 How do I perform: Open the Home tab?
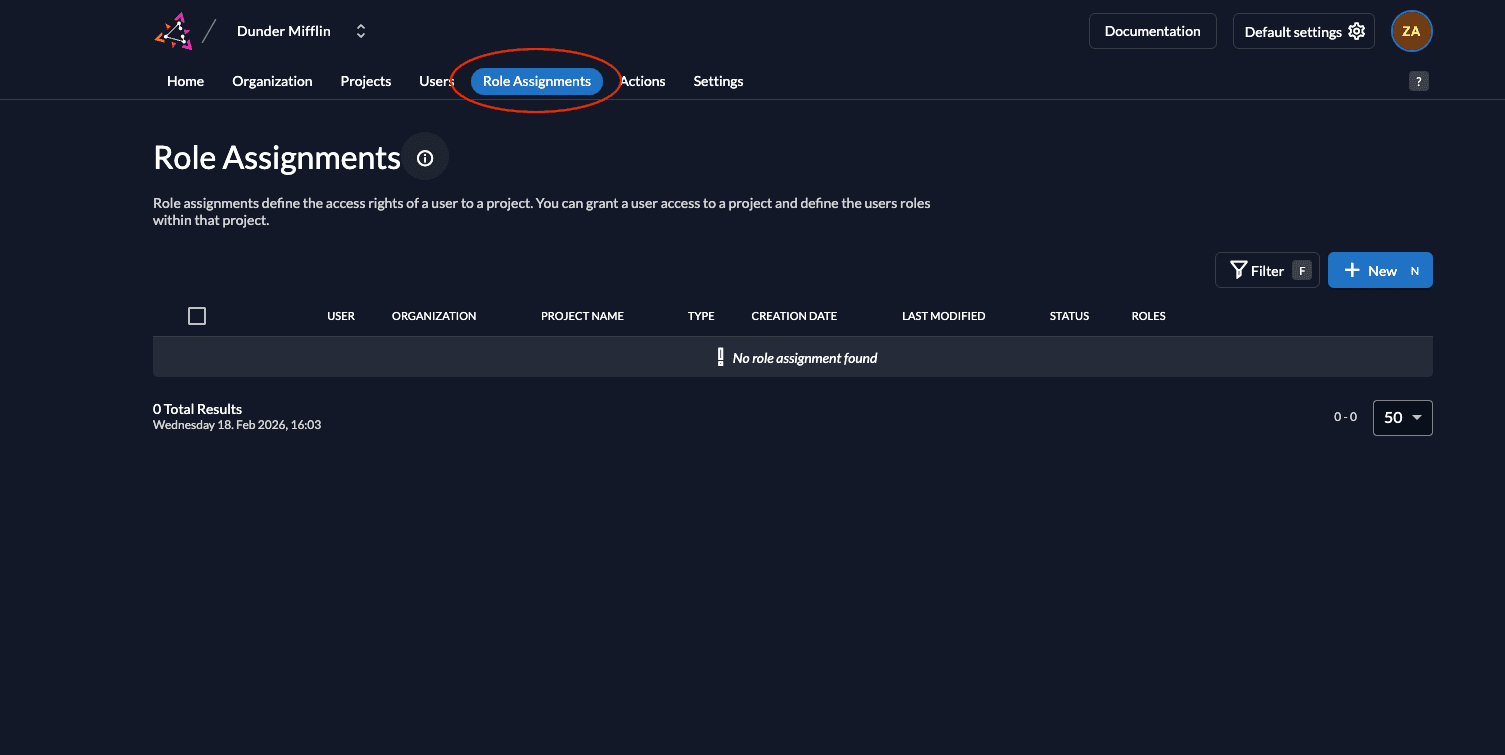coord(185,81)
